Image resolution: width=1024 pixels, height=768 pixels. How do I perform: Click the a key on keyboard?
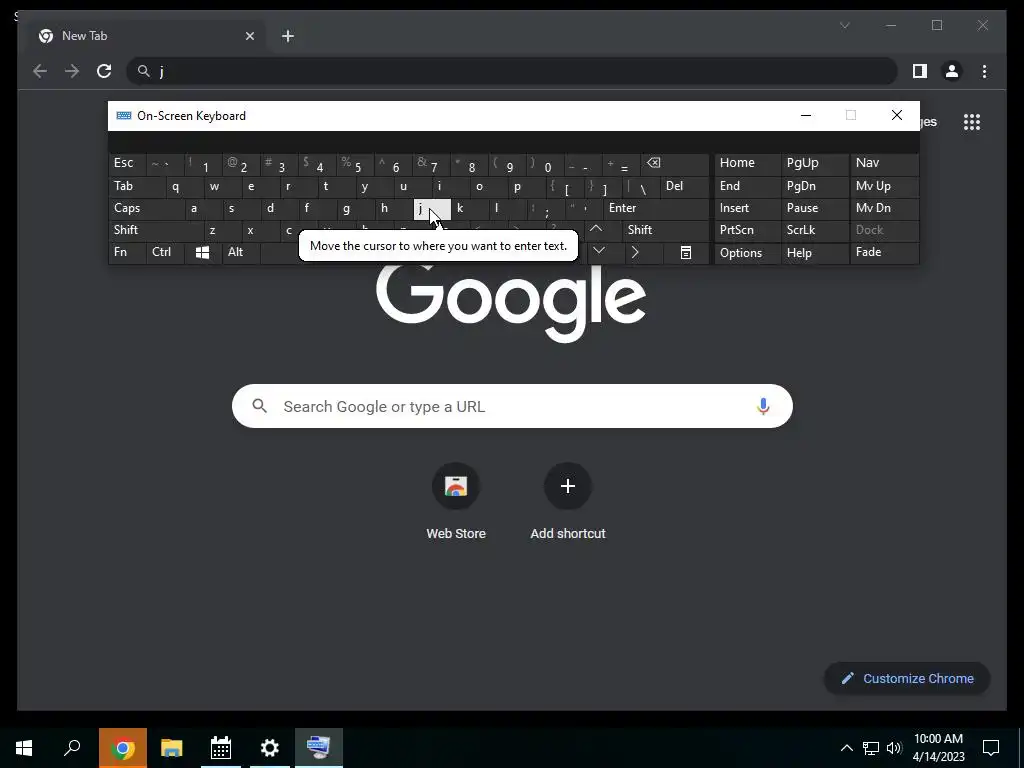[x=203, y=208]
